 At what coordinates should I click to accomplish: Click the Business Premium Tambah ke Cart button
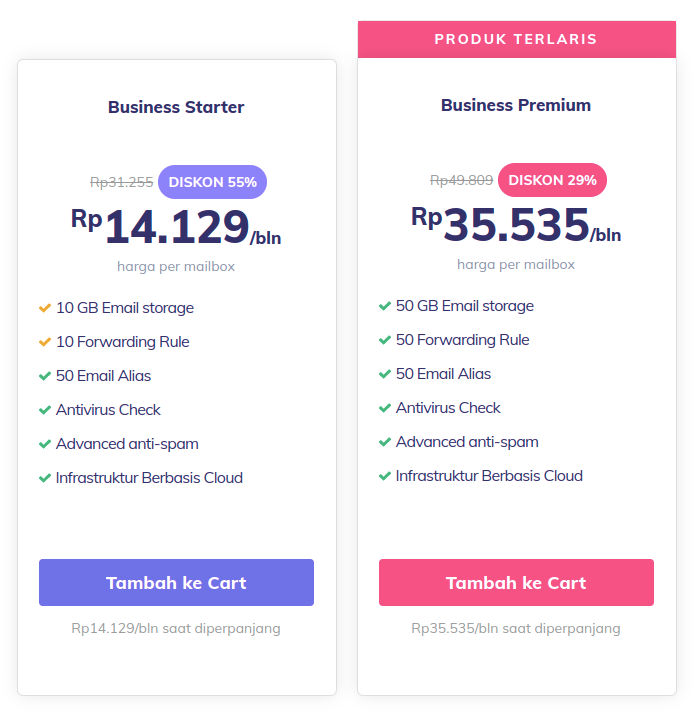tap(516, 582)
